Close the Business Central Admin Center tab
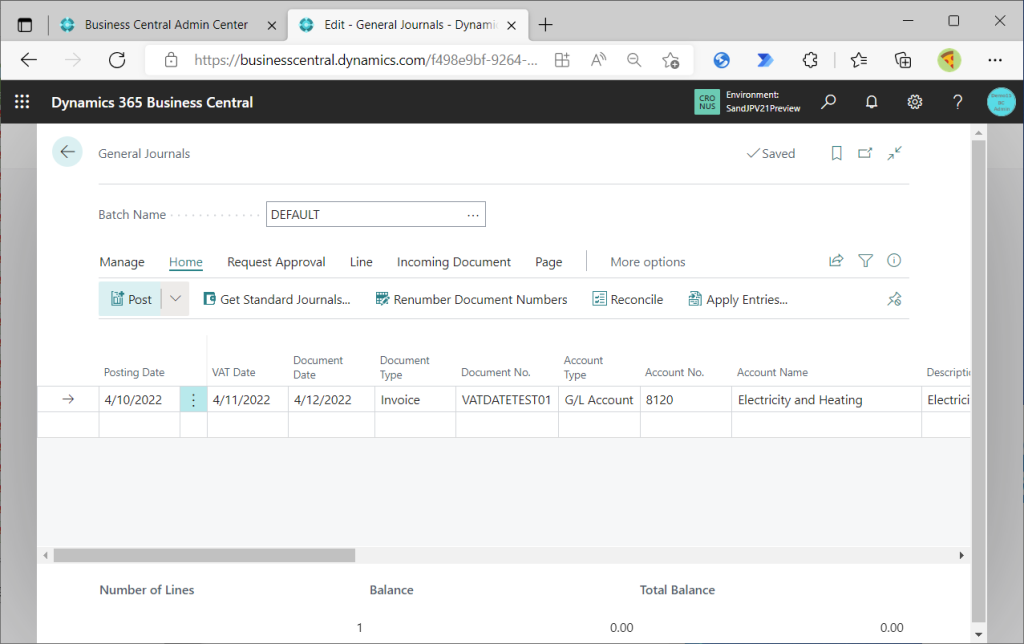Screen dimensions: 1024x644 (x=272, y=25)
